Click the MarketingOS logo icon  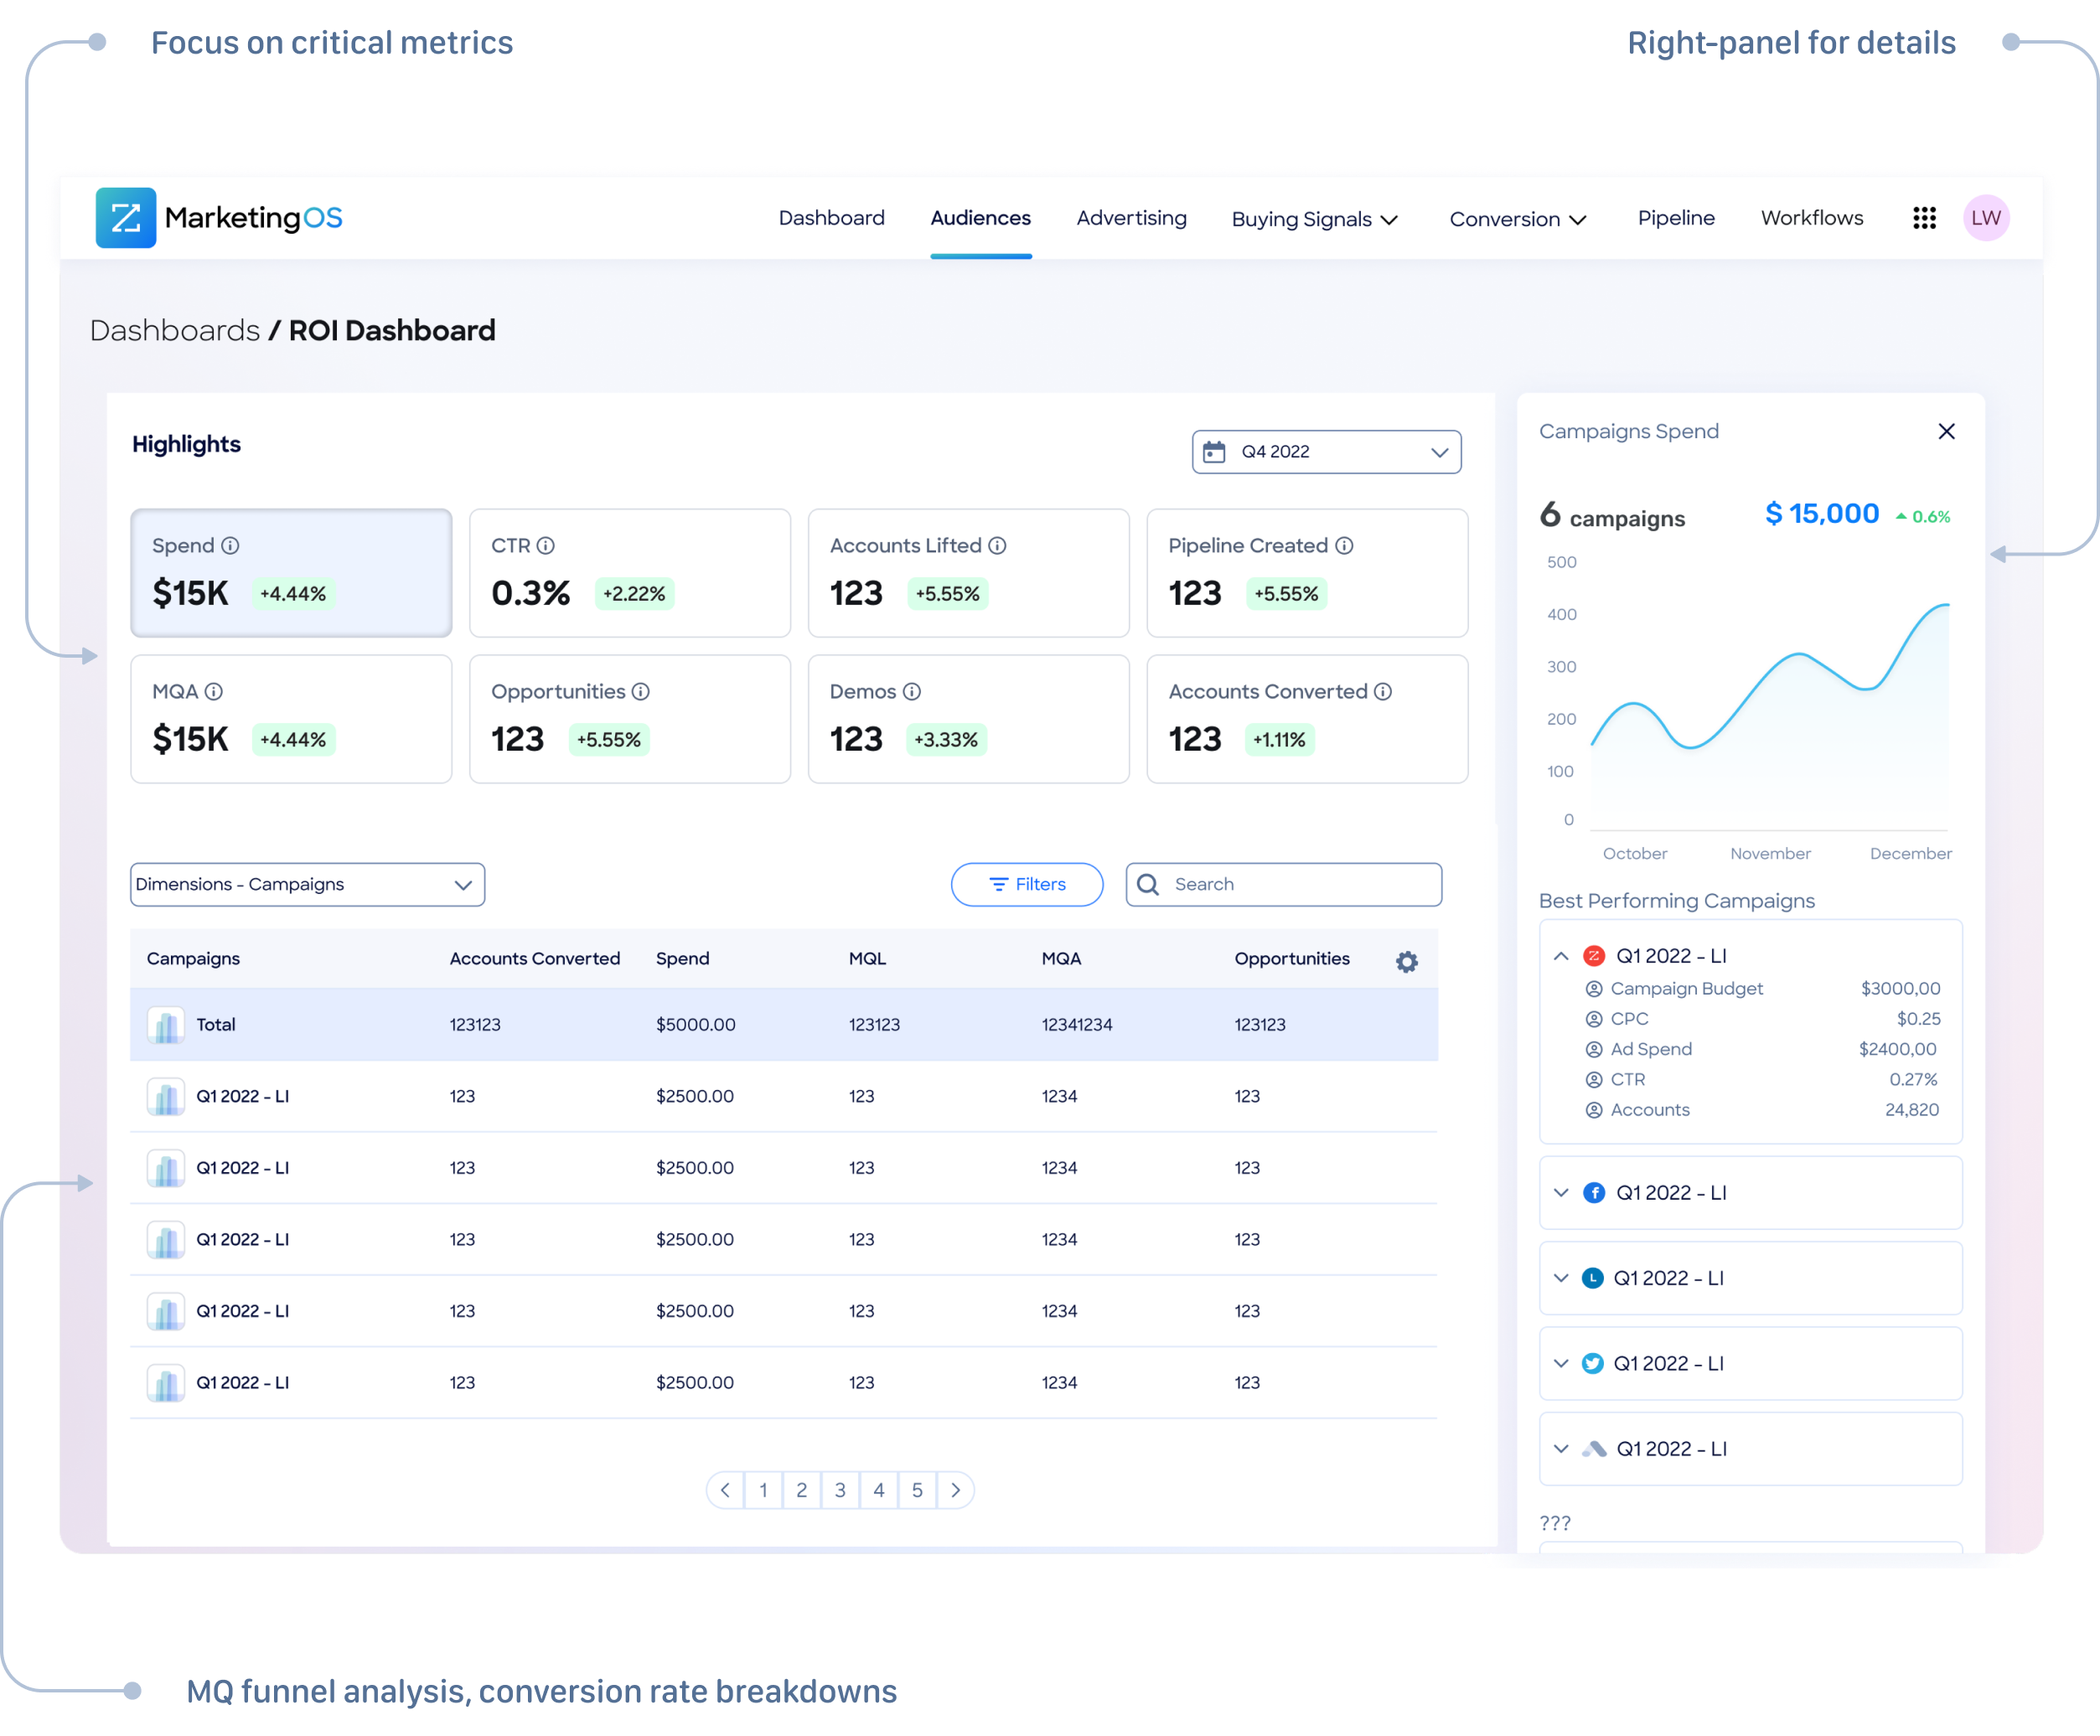click(126, 218)
